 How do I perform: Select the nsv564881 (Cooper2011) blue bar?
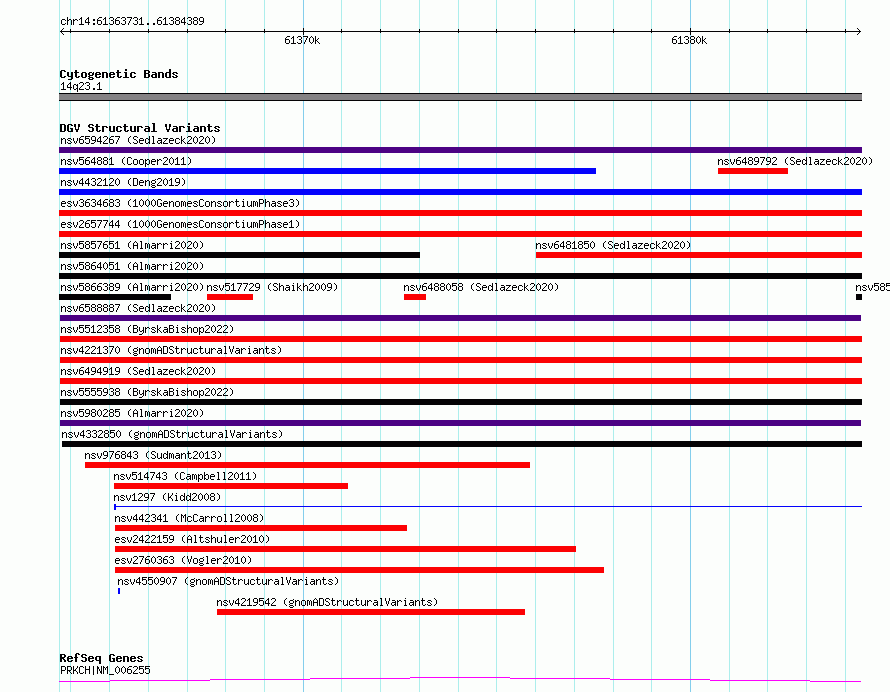pyautogui.click(x=328, y=171)
